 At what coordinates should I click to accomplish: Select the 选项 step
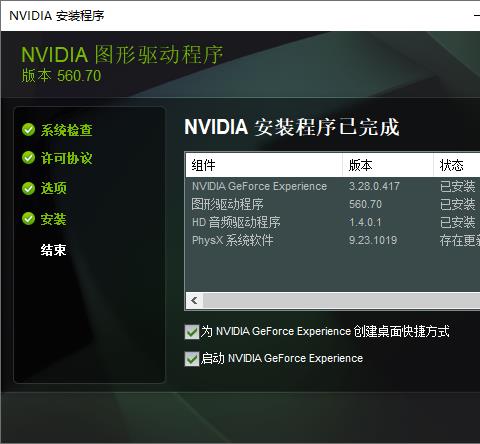(x=54, y=188)
